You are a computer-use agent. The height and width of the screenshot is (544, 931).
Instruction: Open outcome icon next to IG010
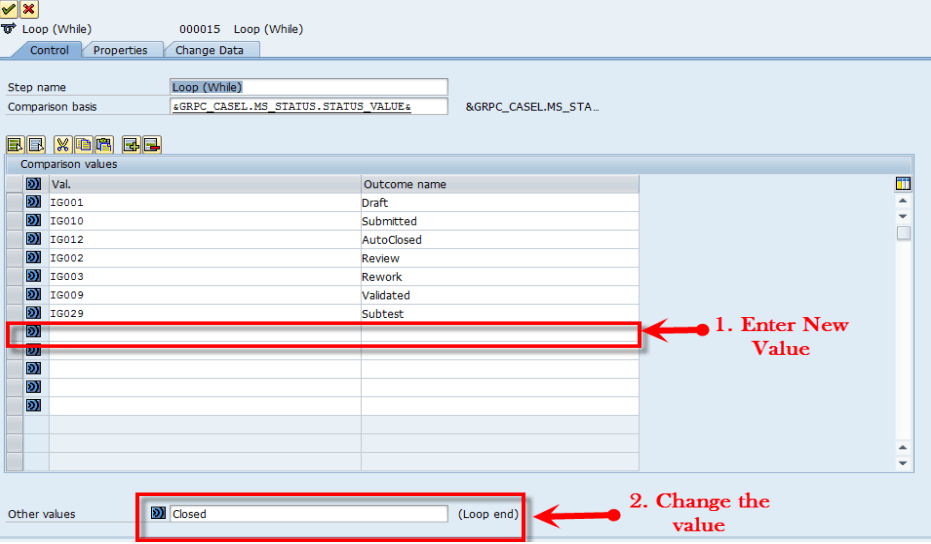coord(33,220)
